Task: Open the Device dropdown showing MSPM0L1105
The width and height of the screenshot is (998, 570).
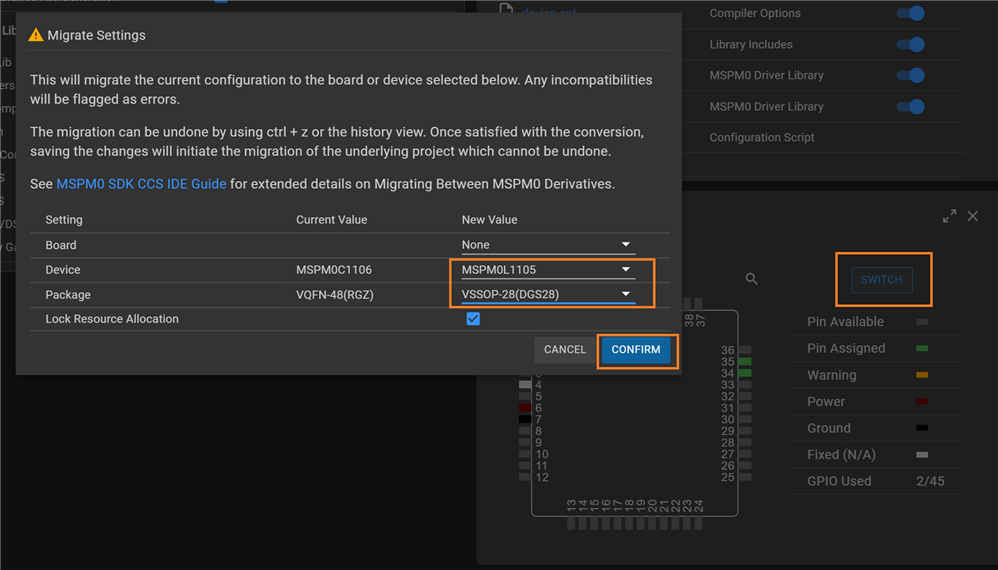Action: pos(548,270)
